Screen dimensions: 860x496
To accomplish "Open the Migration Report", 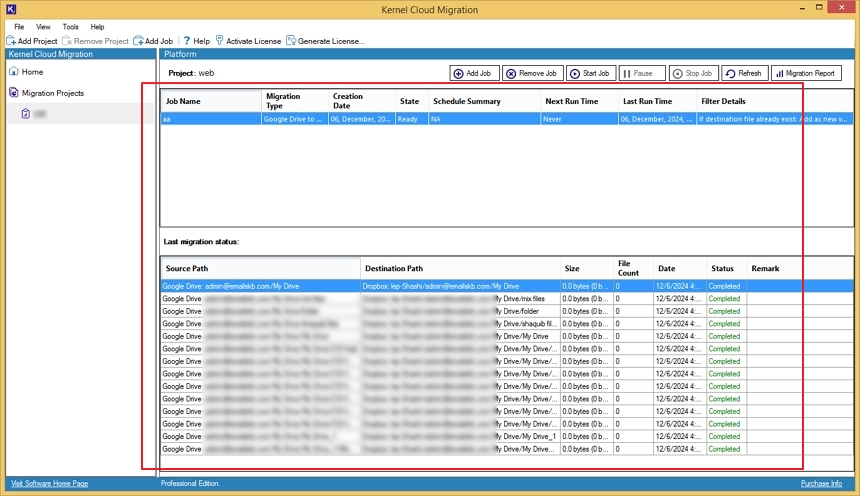I will tap(806, 73).
